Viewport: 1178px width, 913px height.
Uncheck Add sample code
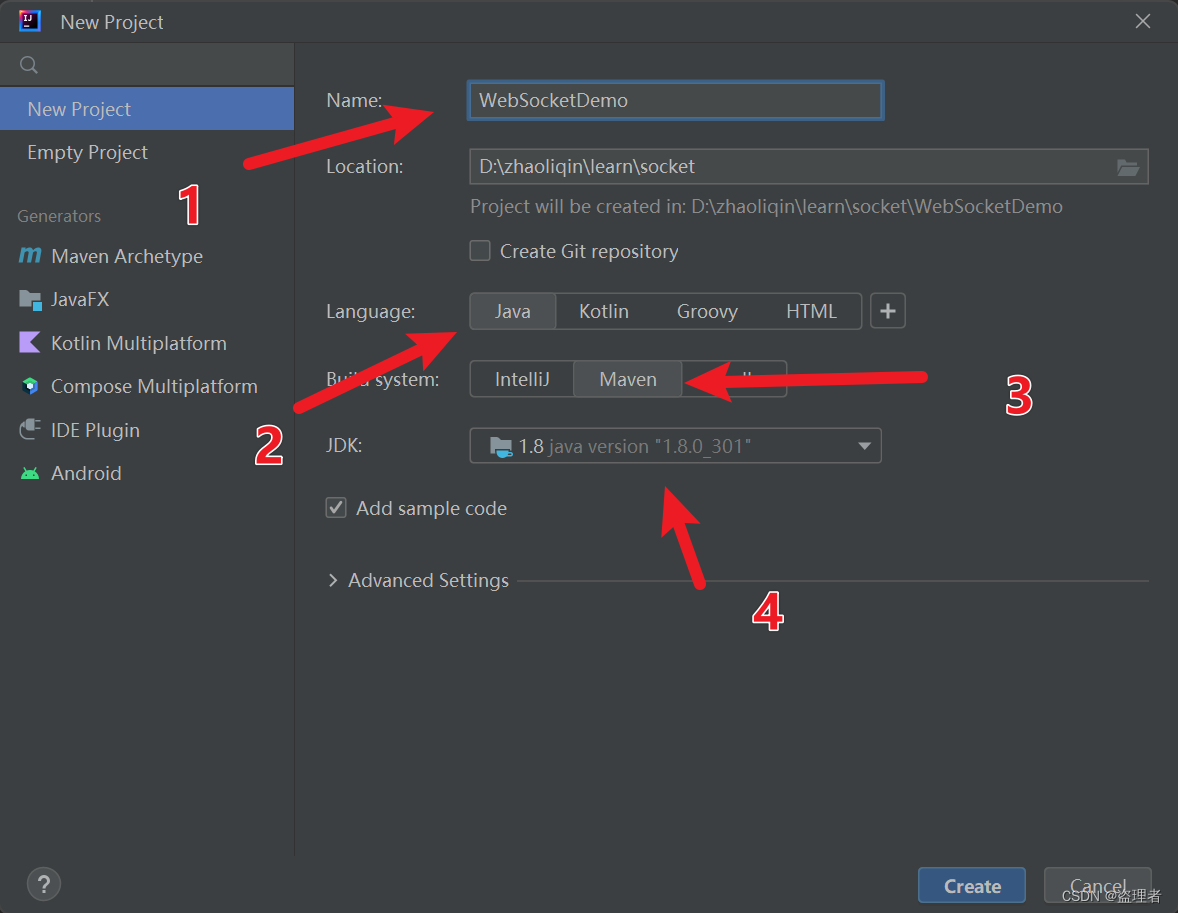[x=336, y=508]
